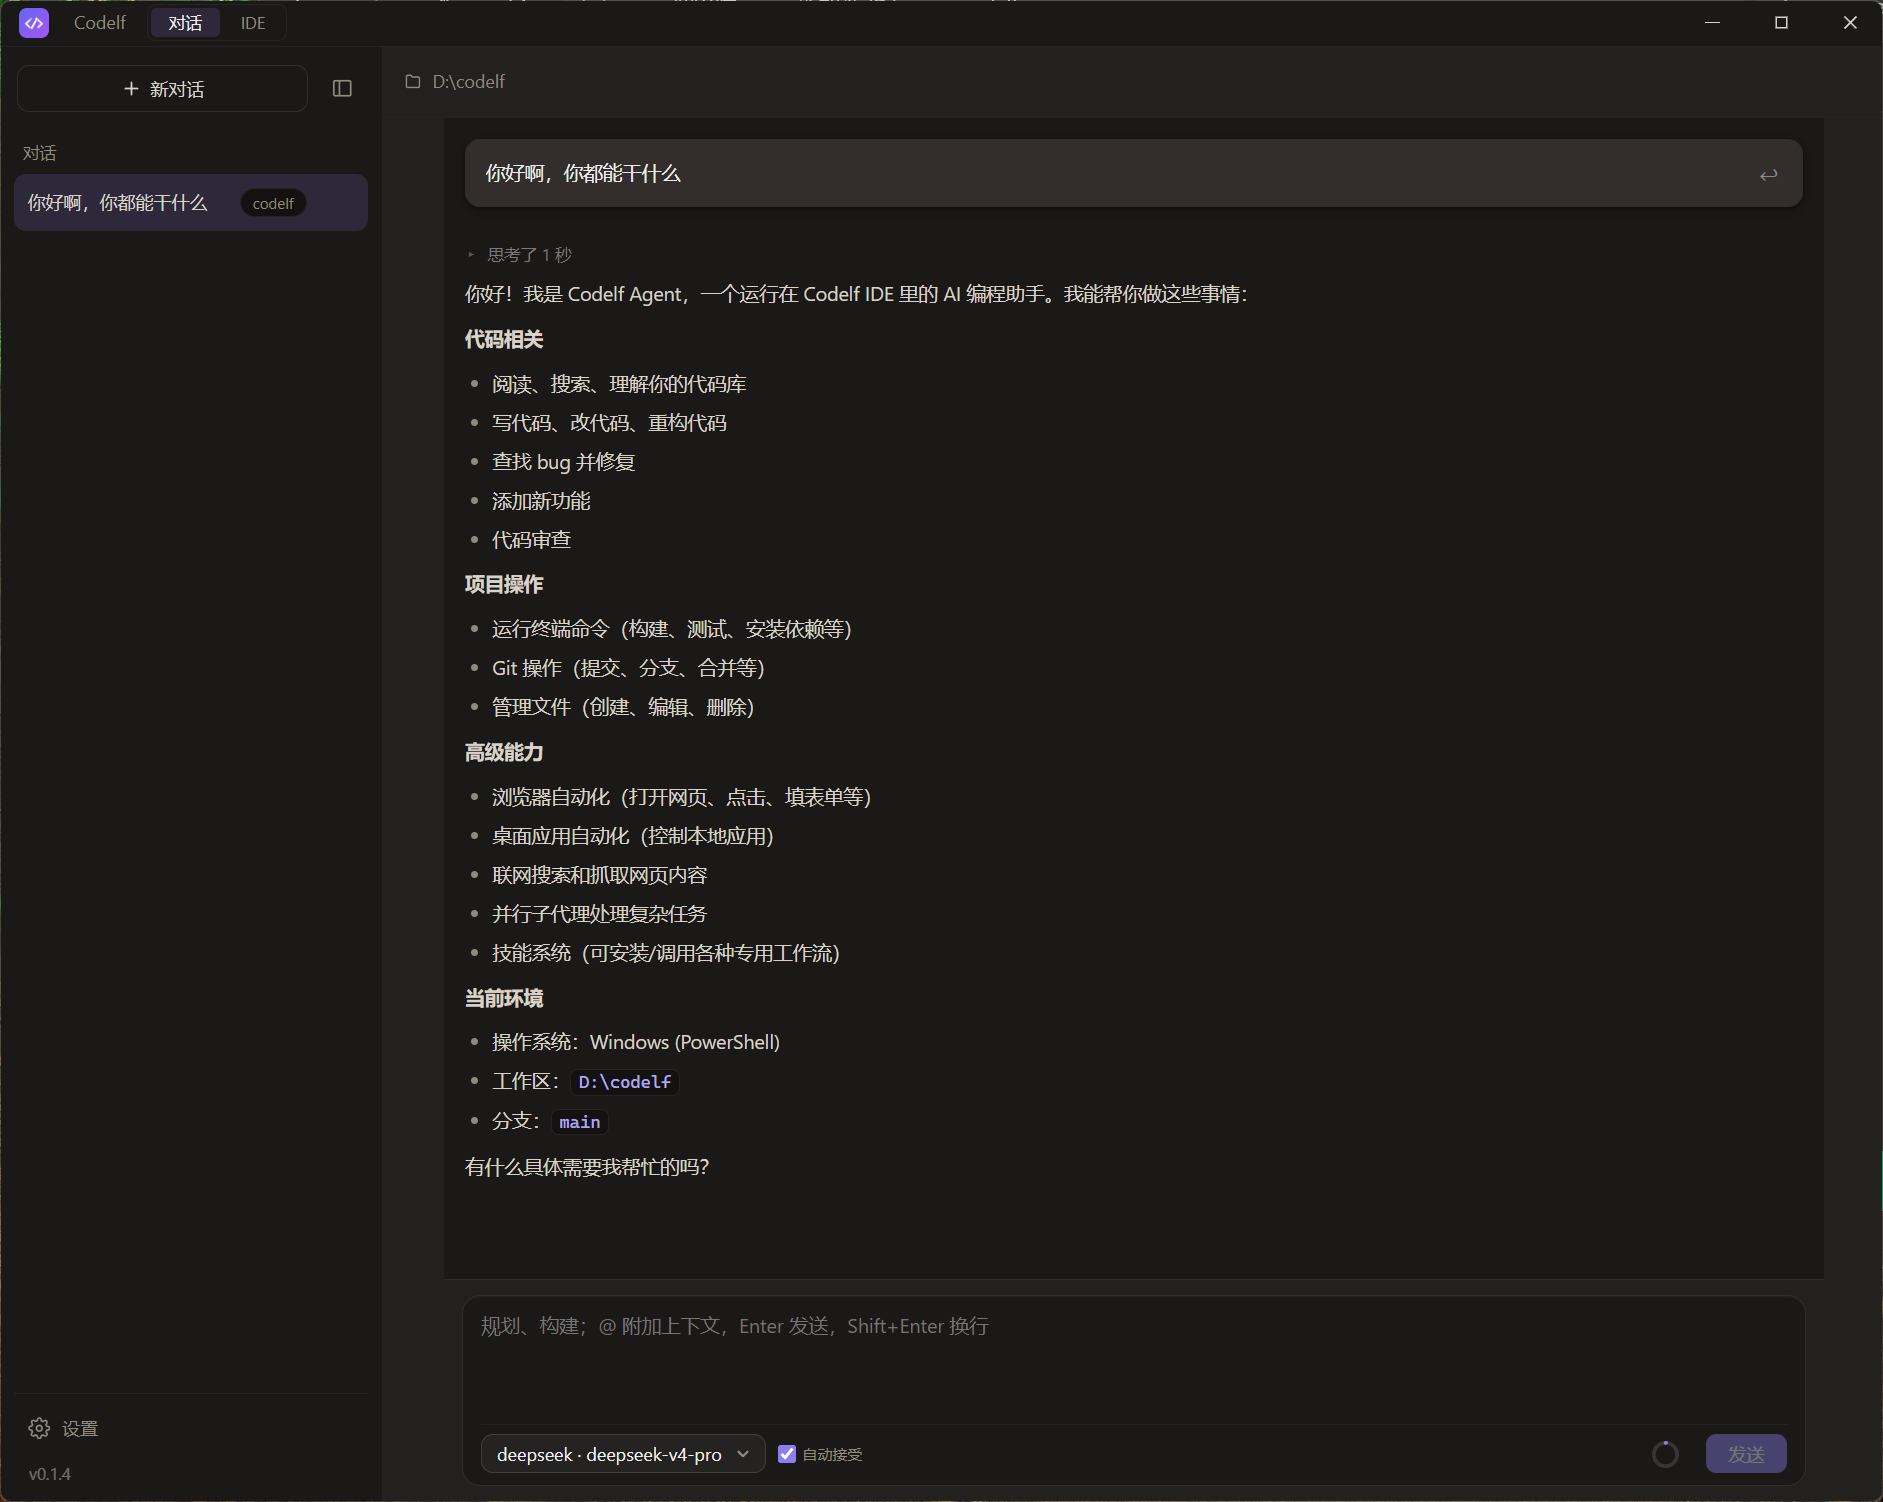Click the 技能系统 list item
The width and height of the screenshot is (1883, 1502).
coord(666,953)
